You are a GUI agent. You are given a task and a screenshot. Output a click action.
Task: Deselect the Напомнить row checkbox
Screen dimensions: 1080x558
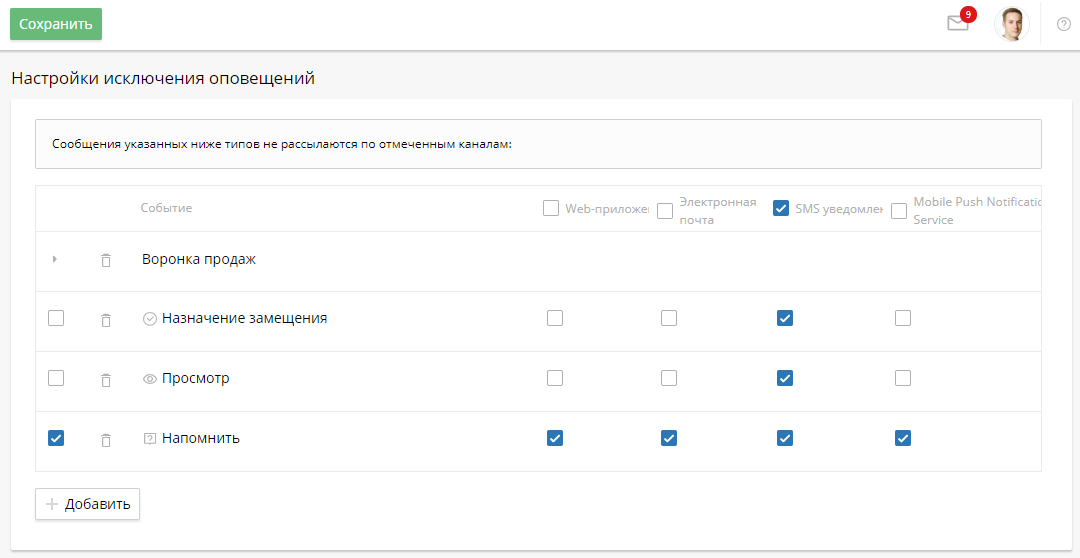(56, 437)
